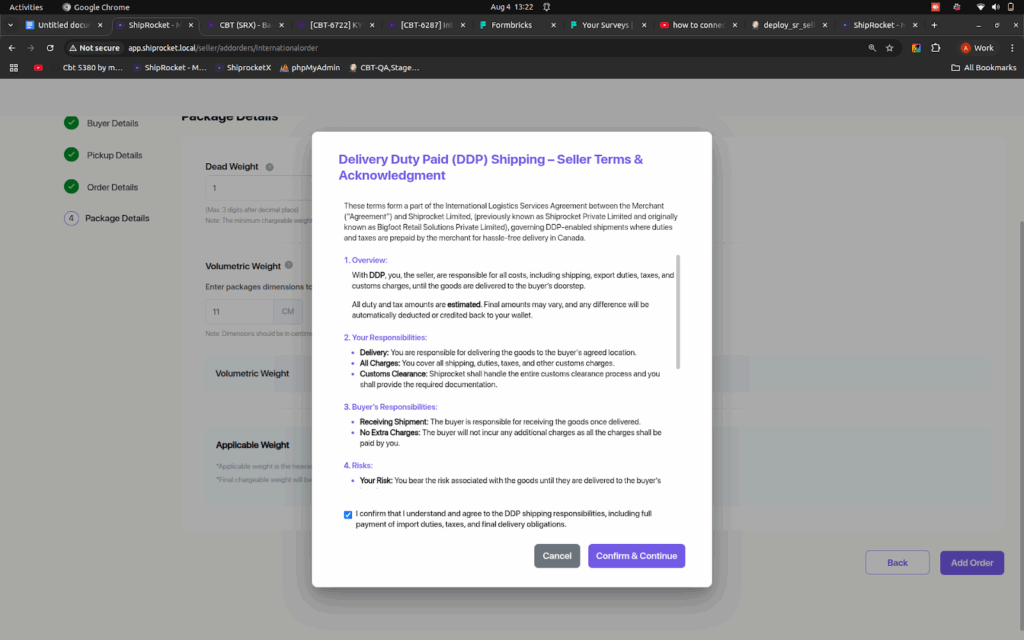Reload the page with browser refresh icon
The height and width of the screenshot is (640, 1024).
pyautogui.click(x=50, y=47)
